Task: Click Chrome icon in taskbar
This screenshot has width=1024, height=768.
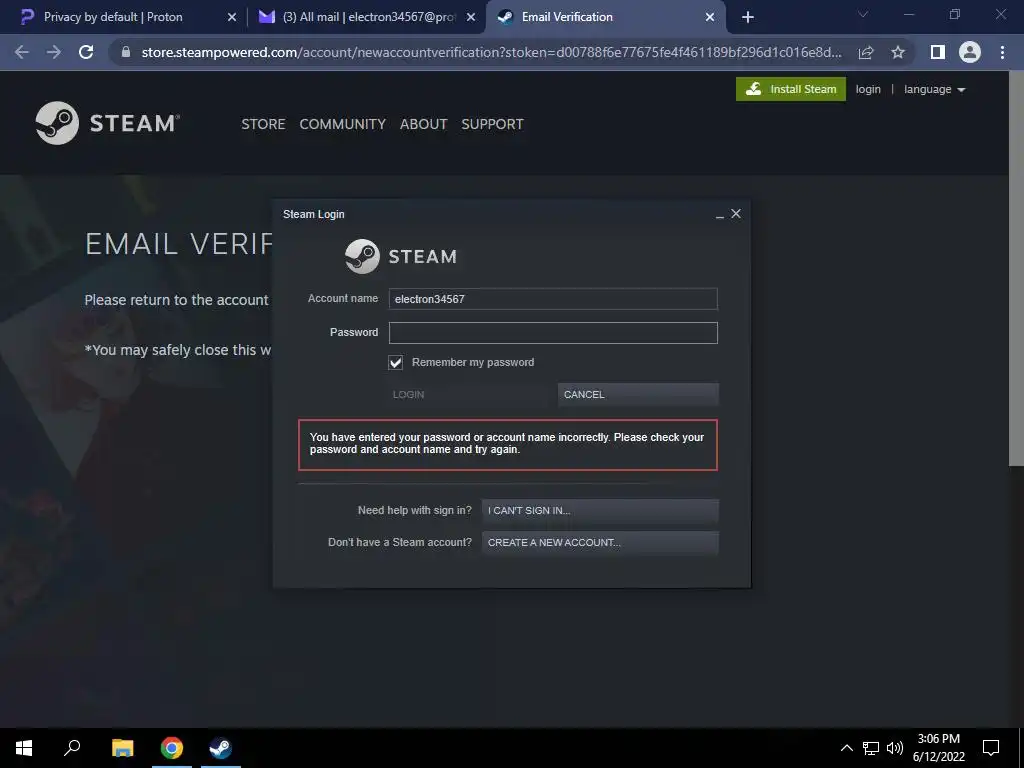Action: (x=172, y=748)
